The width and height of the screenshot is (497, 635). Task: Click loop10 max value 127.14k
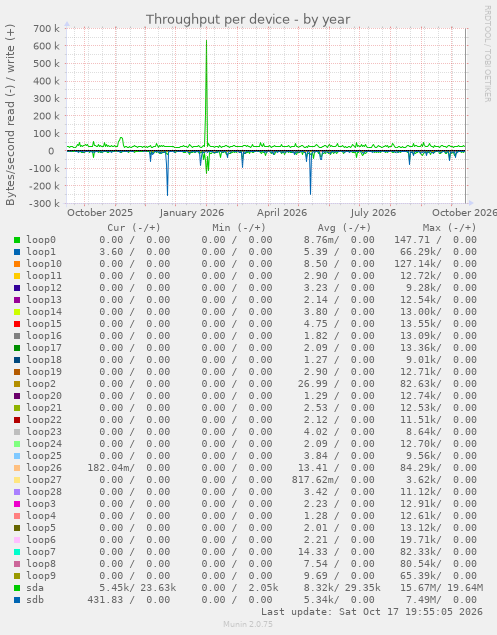coord(415,264)
